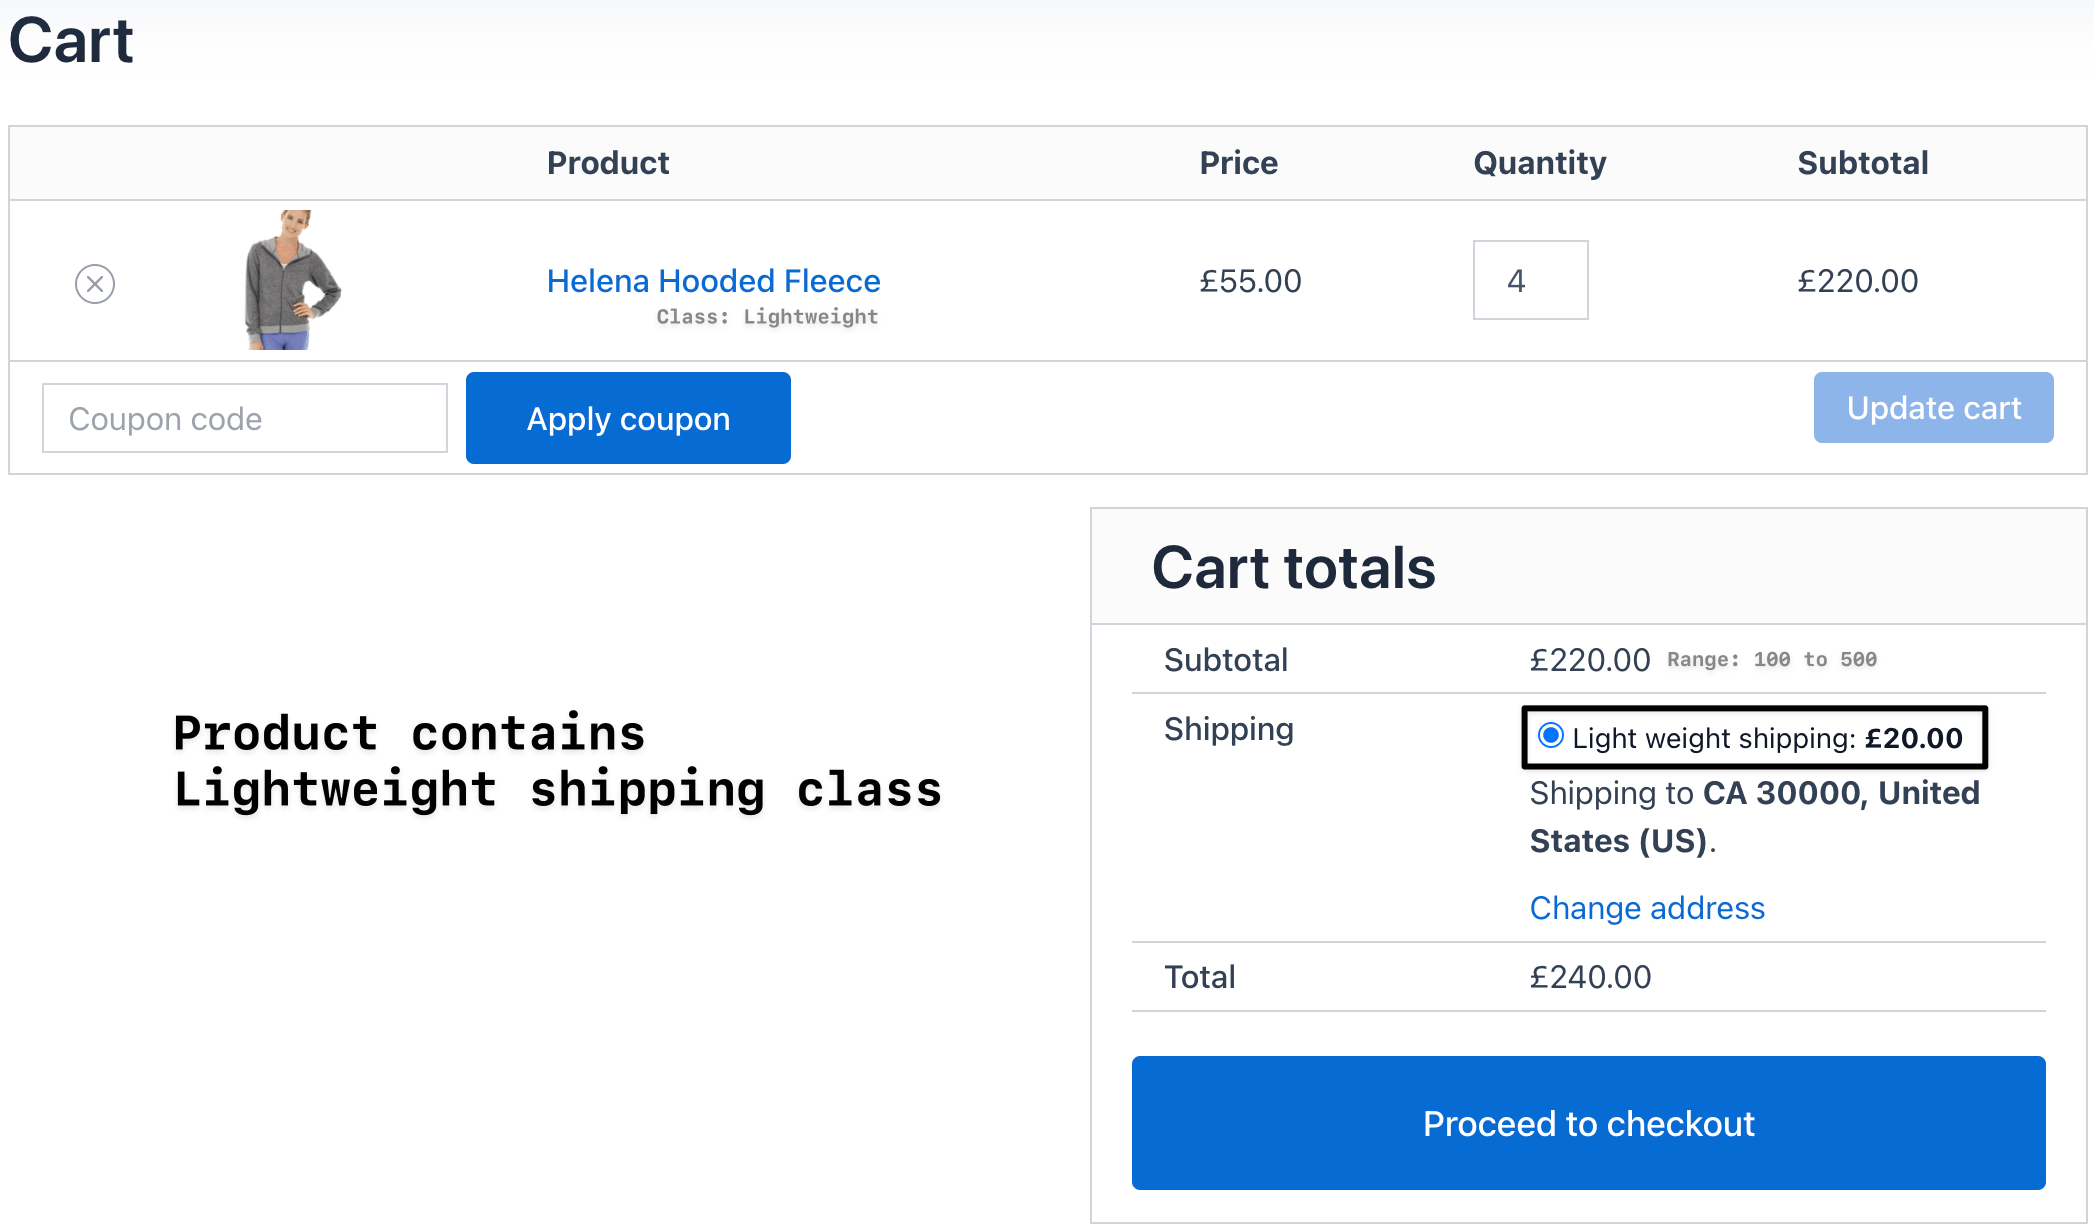Click the Light weight shipping £20.00 label
The image size is (2094, 1230).
(x=1767, y=739)
